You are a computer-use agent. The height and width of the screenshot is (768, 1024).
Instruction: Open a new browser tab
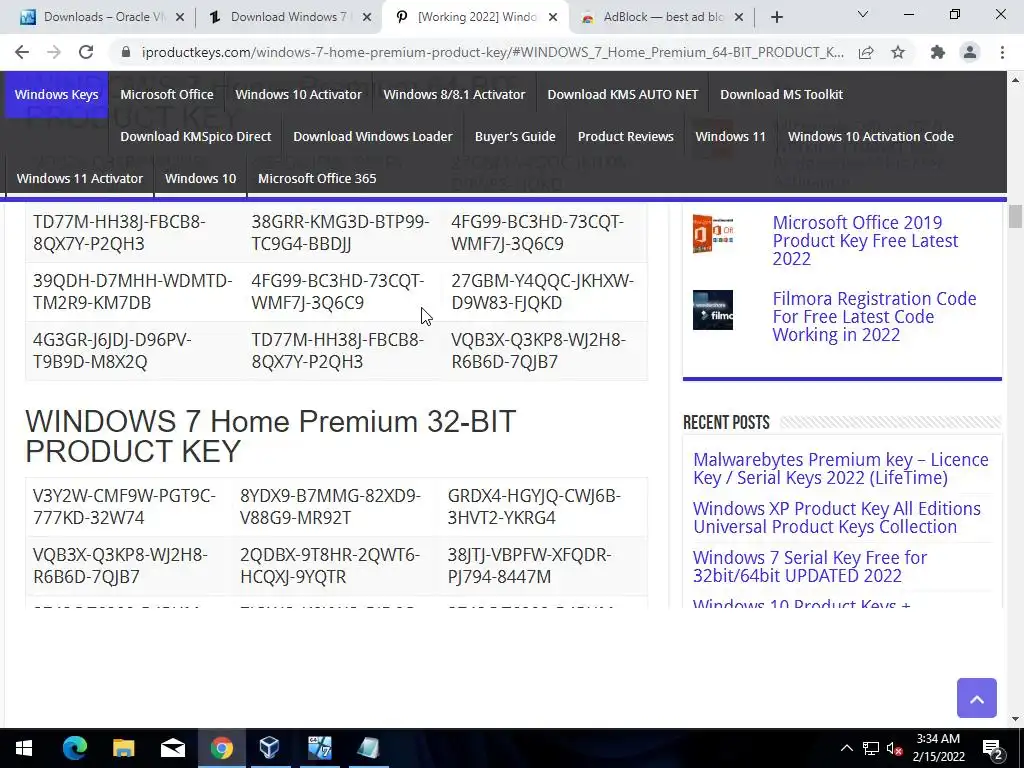776,17
